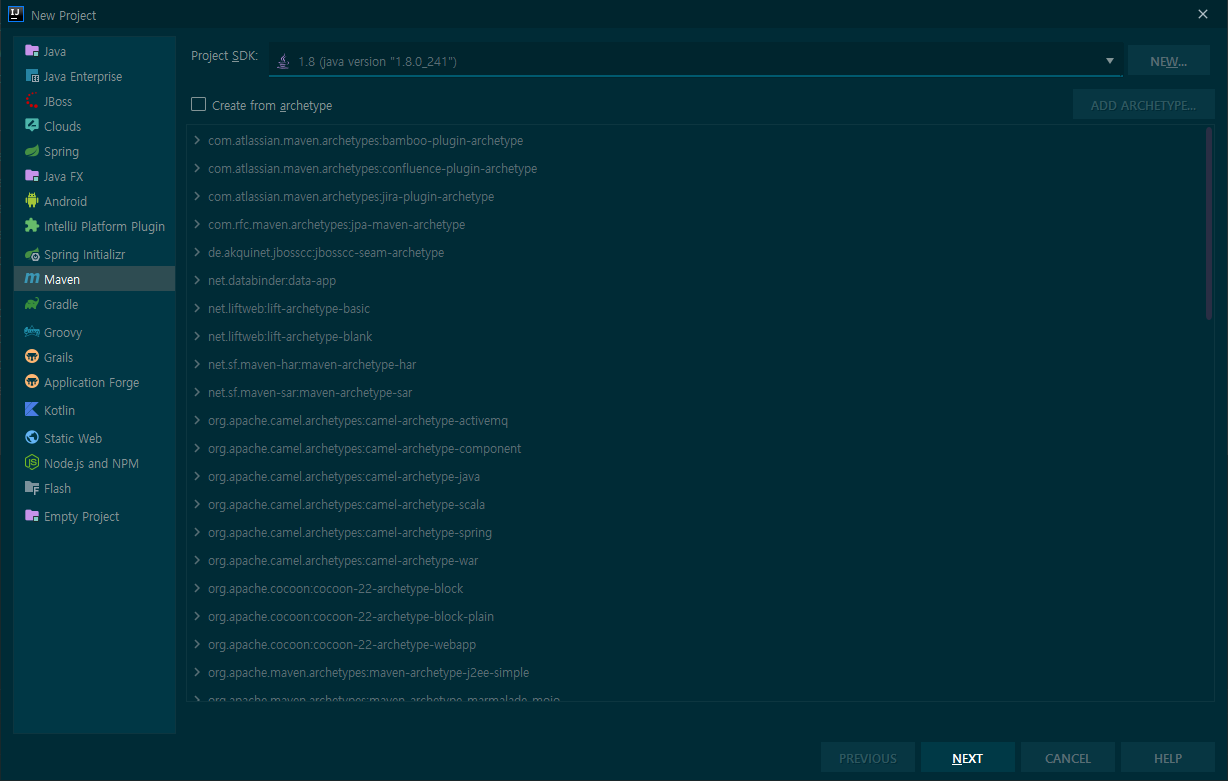Expand the confluence-plugin-archetype entry
1228x781 pixels.
197,169
